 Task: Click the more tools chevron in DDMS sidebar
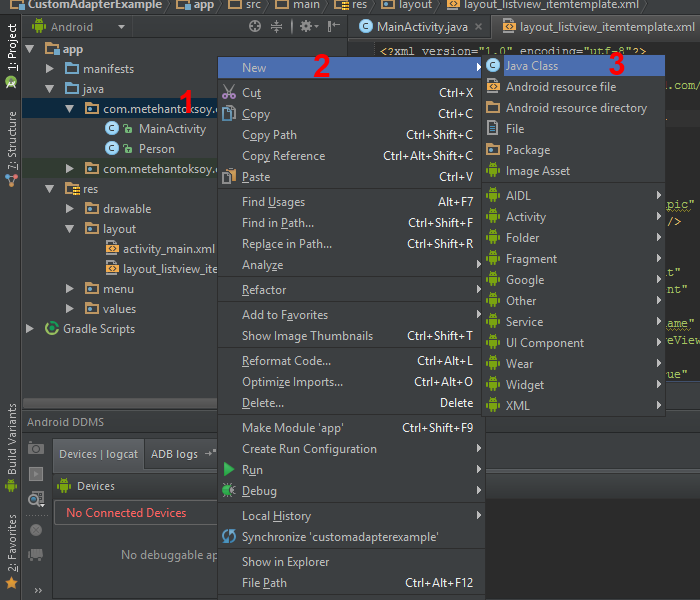point(38,591)
